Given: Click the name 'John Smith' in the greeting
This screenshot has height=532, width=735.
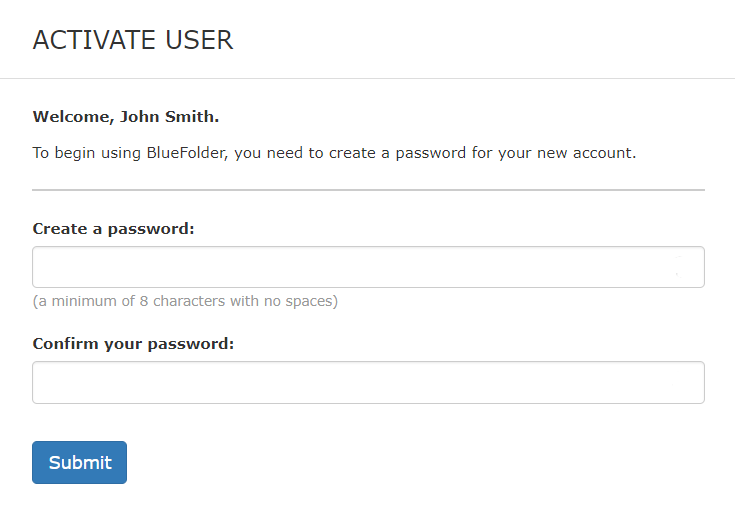Looking at the screenshot, I should pyautogui.click(x=167, y=116).
